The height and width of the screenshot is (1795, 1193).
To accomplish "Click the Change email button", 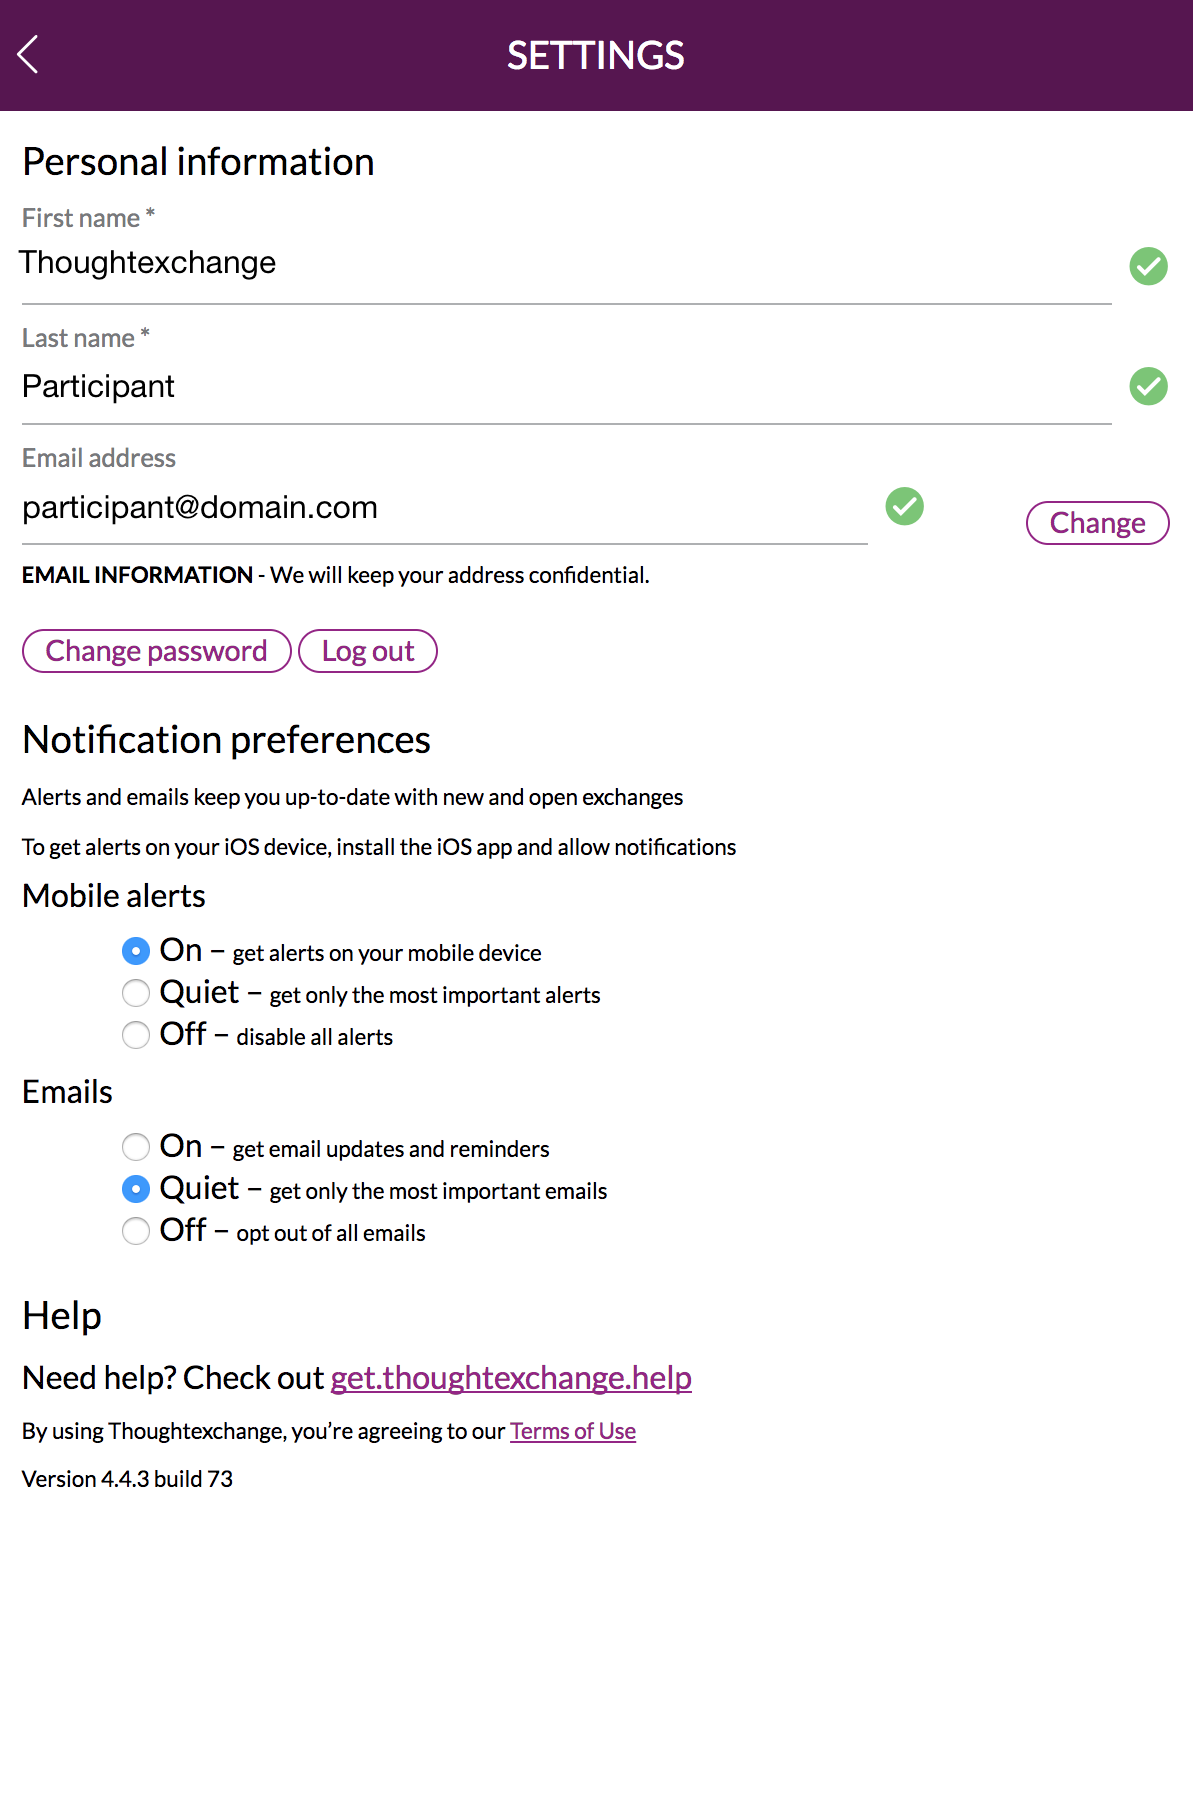I will pyautogui.click(x=1097, y=523).
